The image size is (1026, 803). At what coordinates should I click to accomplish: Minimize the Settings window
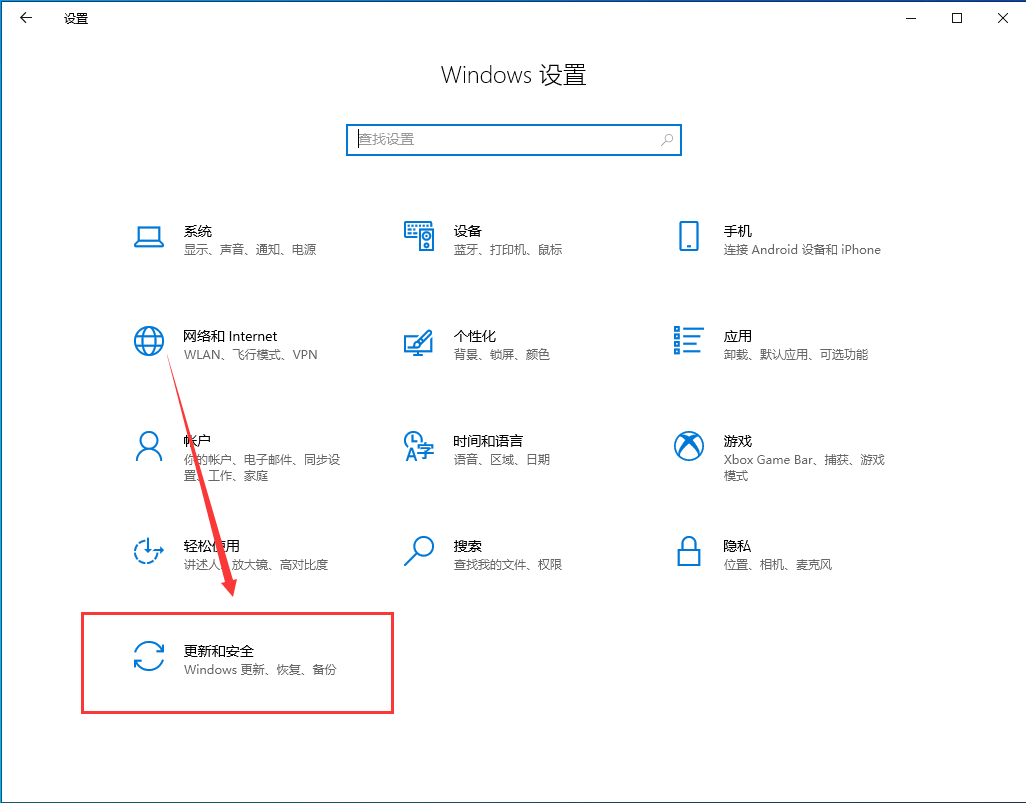point(911,18)
